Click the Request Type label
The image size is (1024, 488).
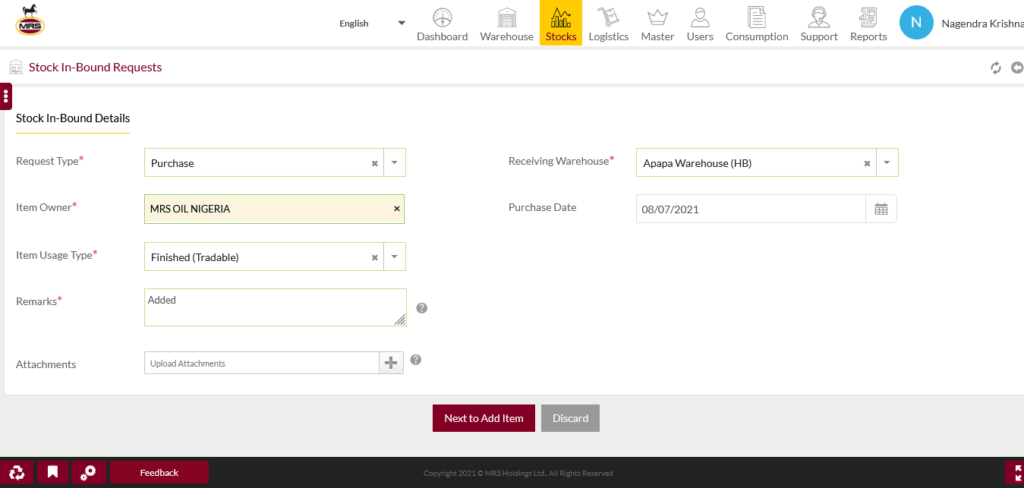point(50,161)
